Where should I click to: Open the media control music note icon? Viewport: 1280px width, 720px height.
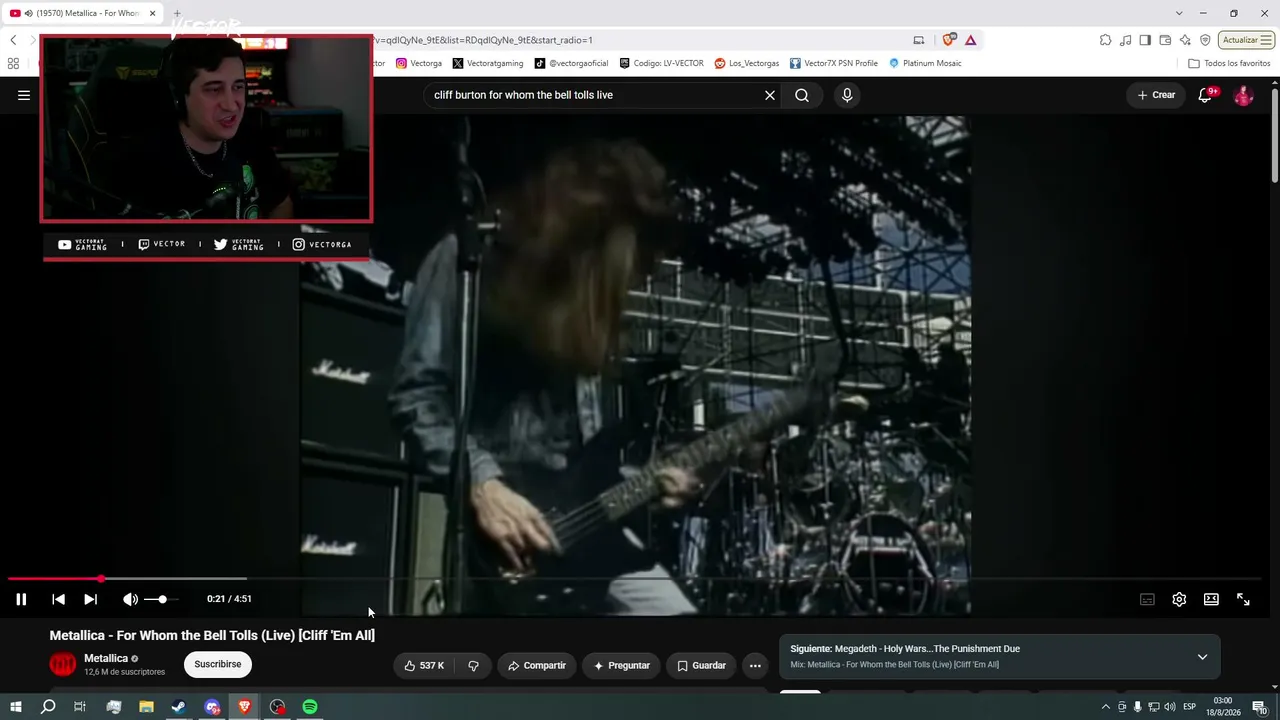coord(1125,40)
